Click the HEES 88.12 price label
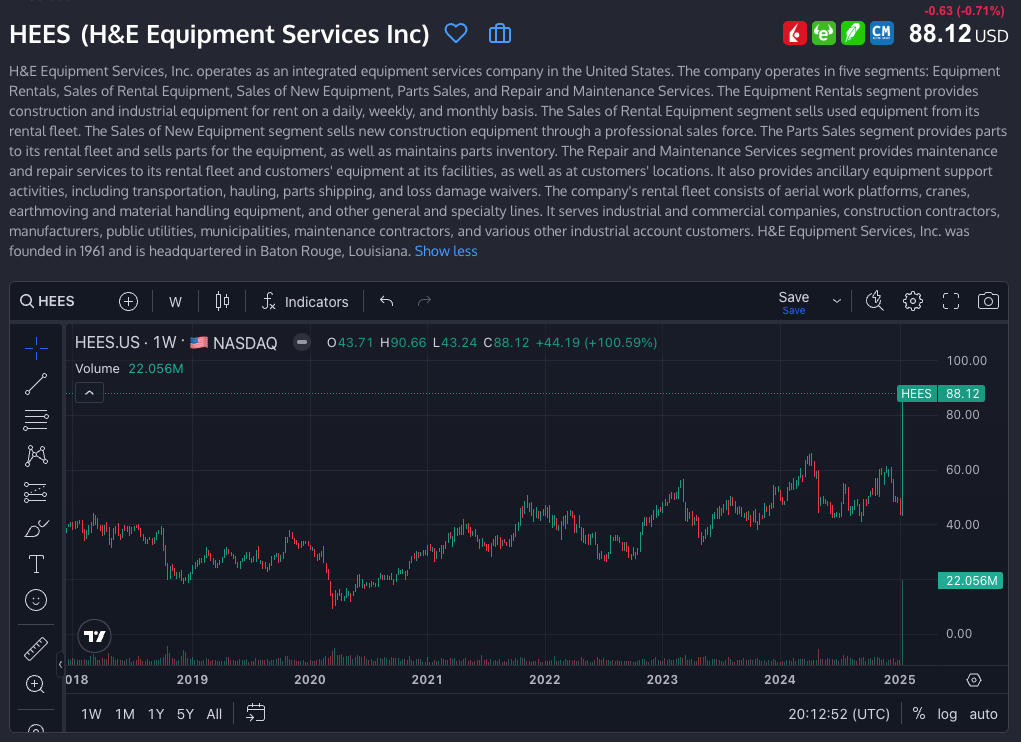The height and width of the screenshot is (742, 1021). click(x=940, y=393)
